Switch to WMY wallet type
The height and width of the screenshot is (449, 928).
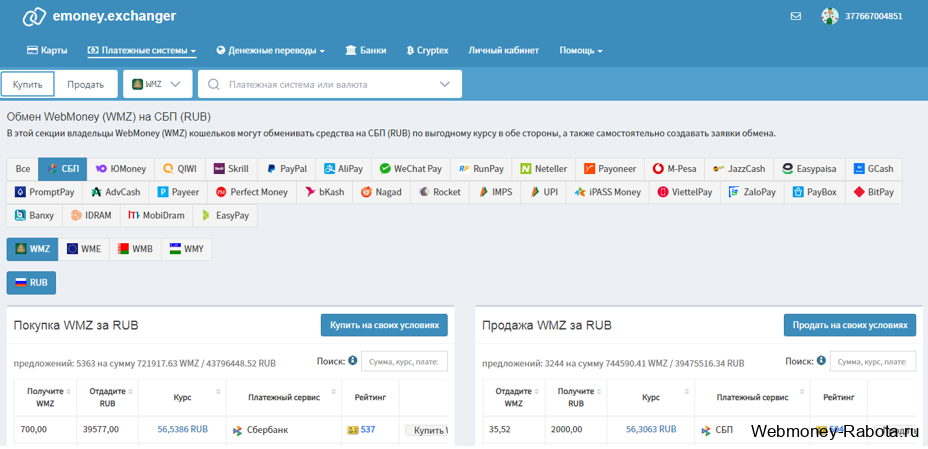[186, 249]
